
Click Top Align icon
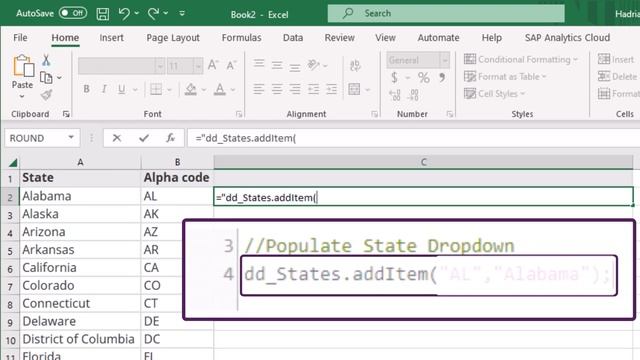[x=258, y=64]
